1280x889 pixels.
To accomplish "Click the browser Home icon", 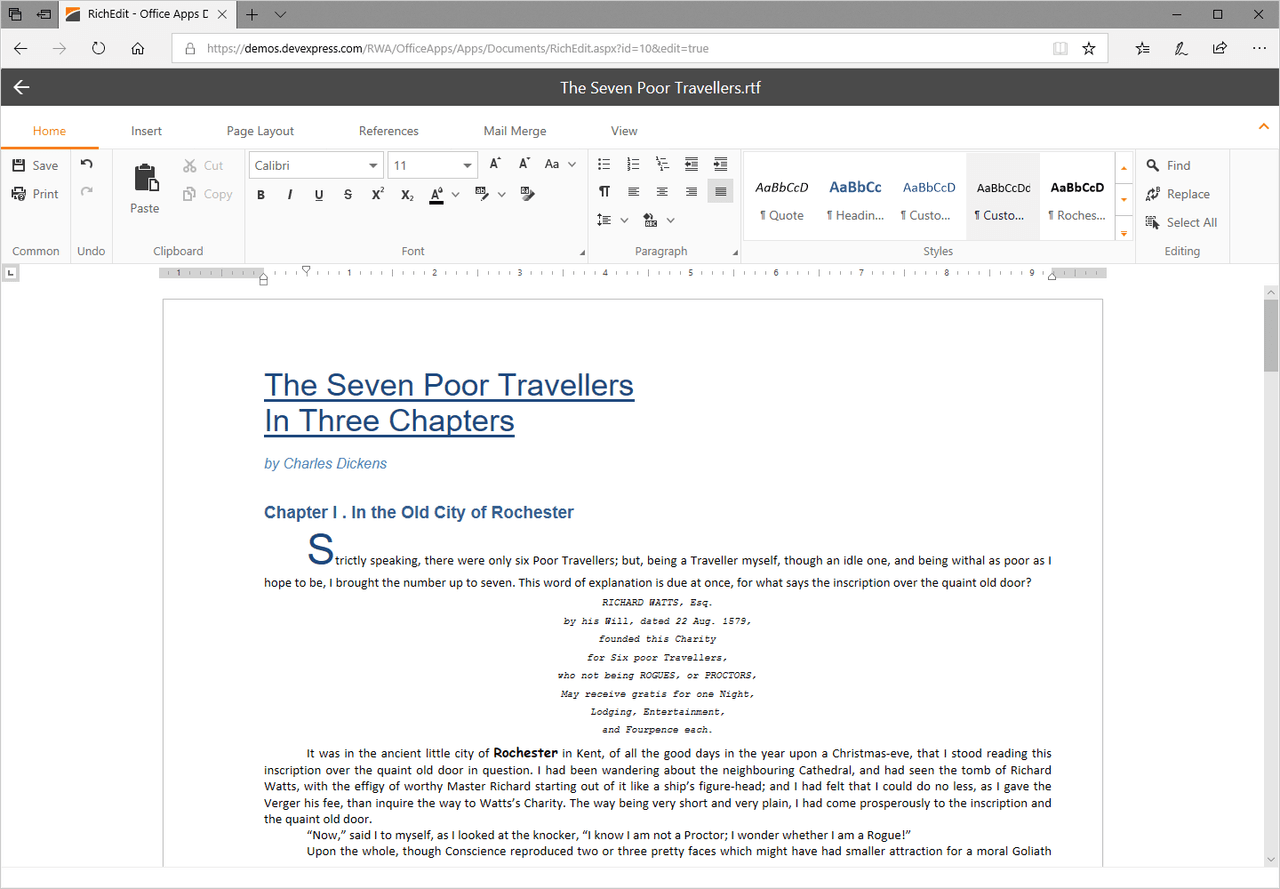I will click(x=138, y=48).
